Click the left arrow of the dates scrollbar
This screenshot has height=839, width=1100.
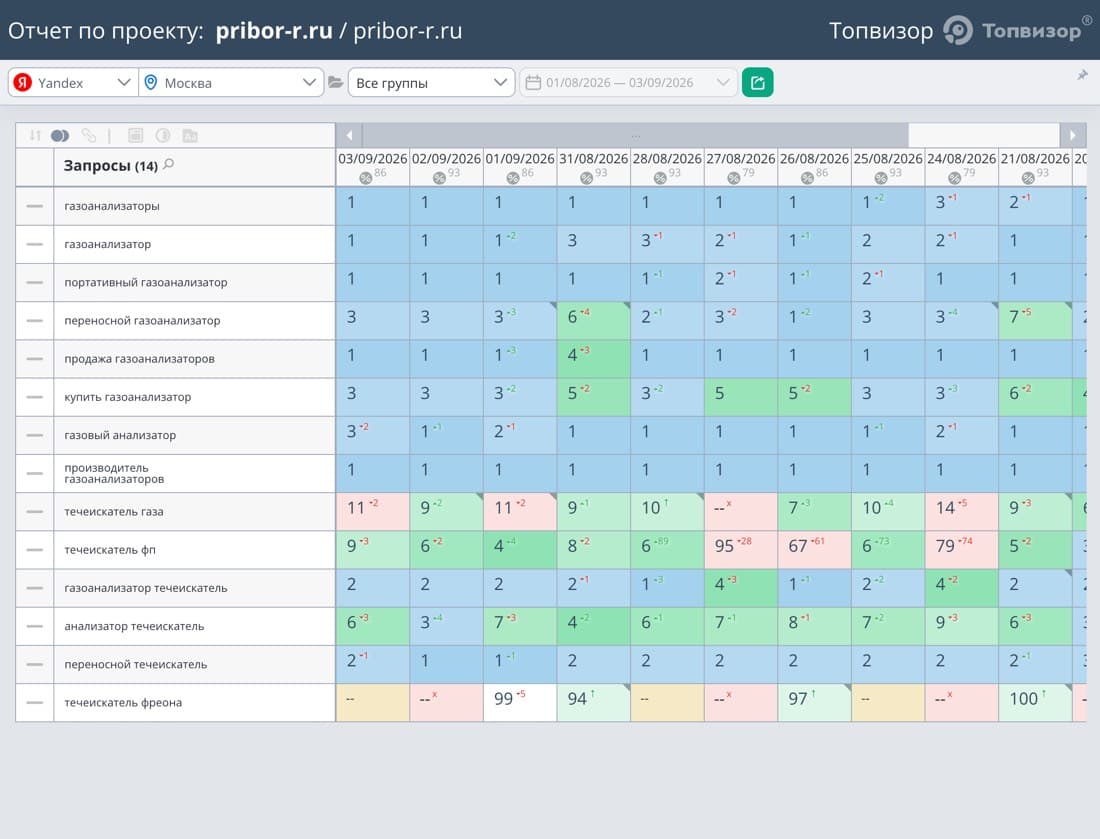tap(349, 135)
